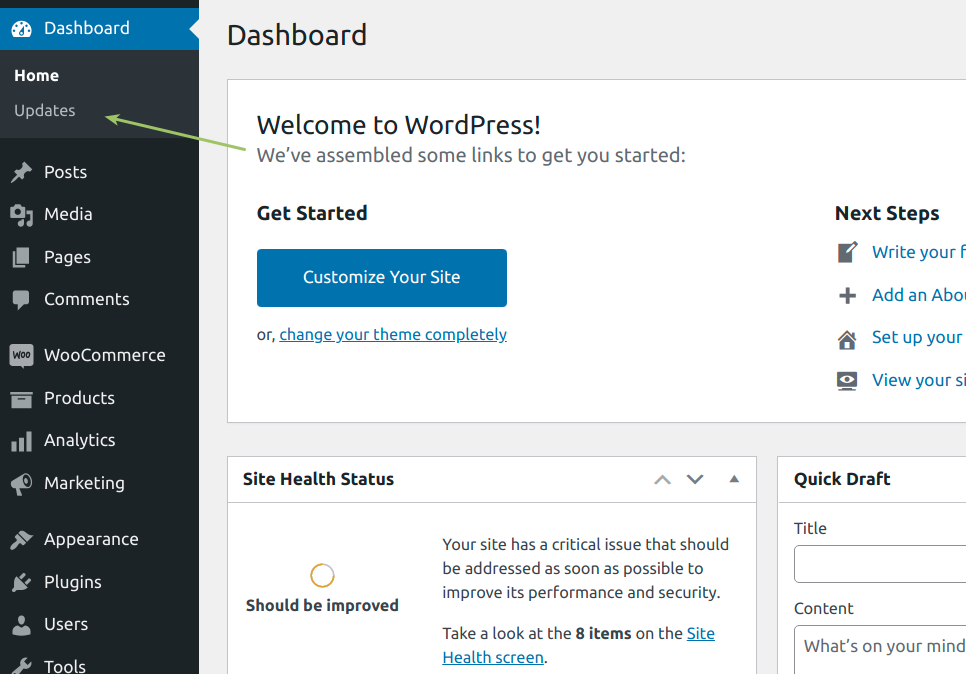Open the Posts pushpin icon
The height and width of the screenshot is (674, 966).
(x=22, y=173)
